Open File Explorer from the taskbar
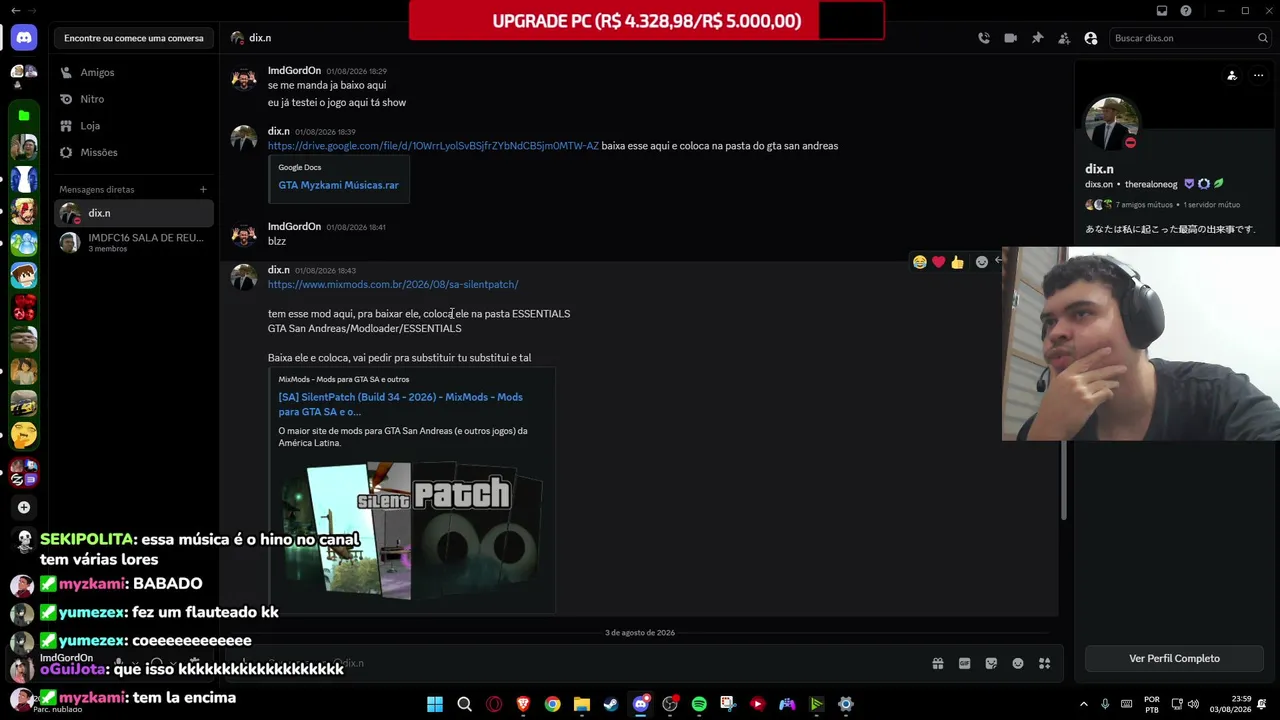Image resolution: width=1280 pixels, height=720 pixels. coord(582,704)
